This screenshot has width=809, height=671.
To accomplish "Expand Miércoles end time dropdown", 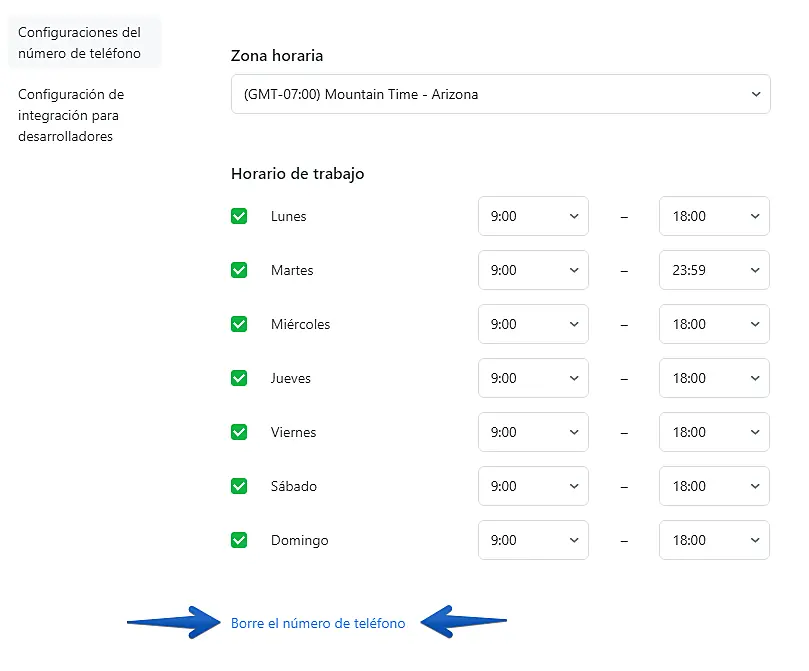I will pyautogui.click(x=714, y=324).
